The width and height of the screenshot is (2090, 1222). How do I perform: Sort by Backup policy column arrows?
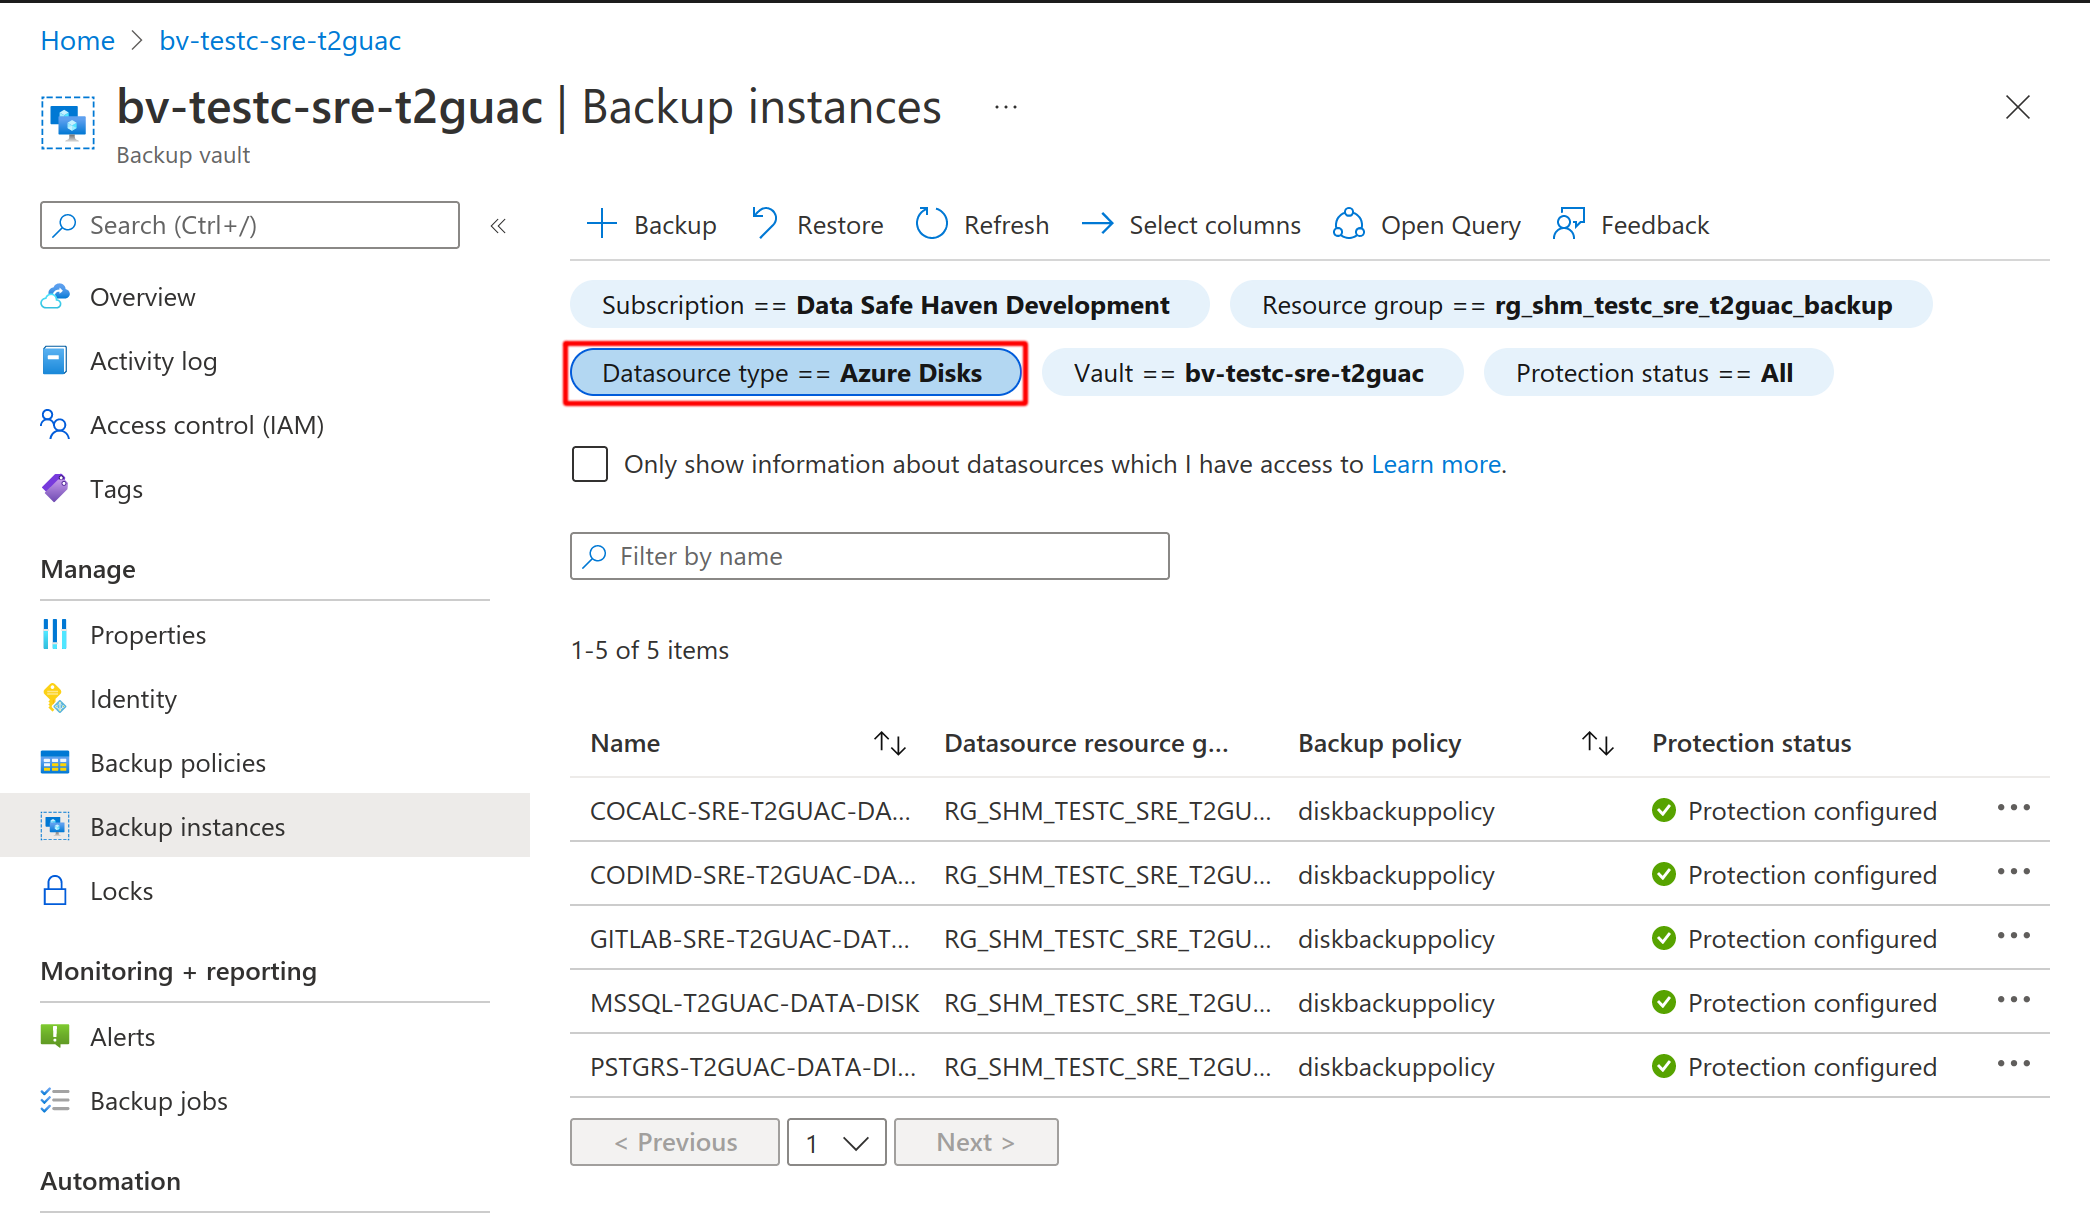click(1597, 743)
